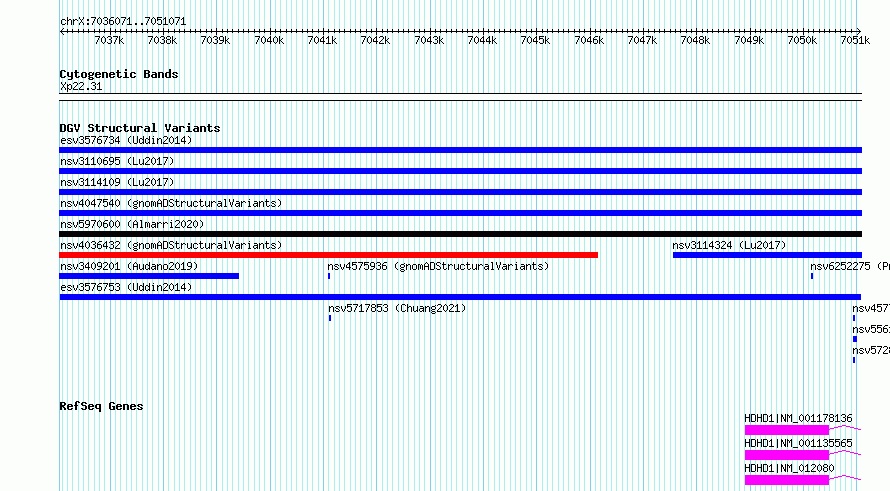Click the small marker under nsv5717853
Viewport: 890px width, 491px height.
click(330, 318)
